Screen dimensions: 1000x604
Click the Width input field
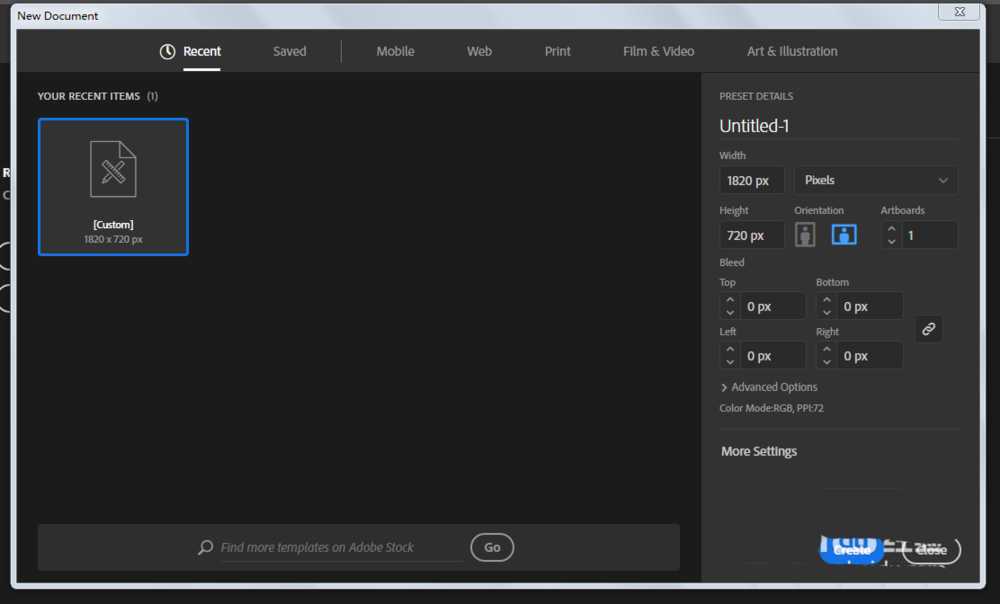751,180
